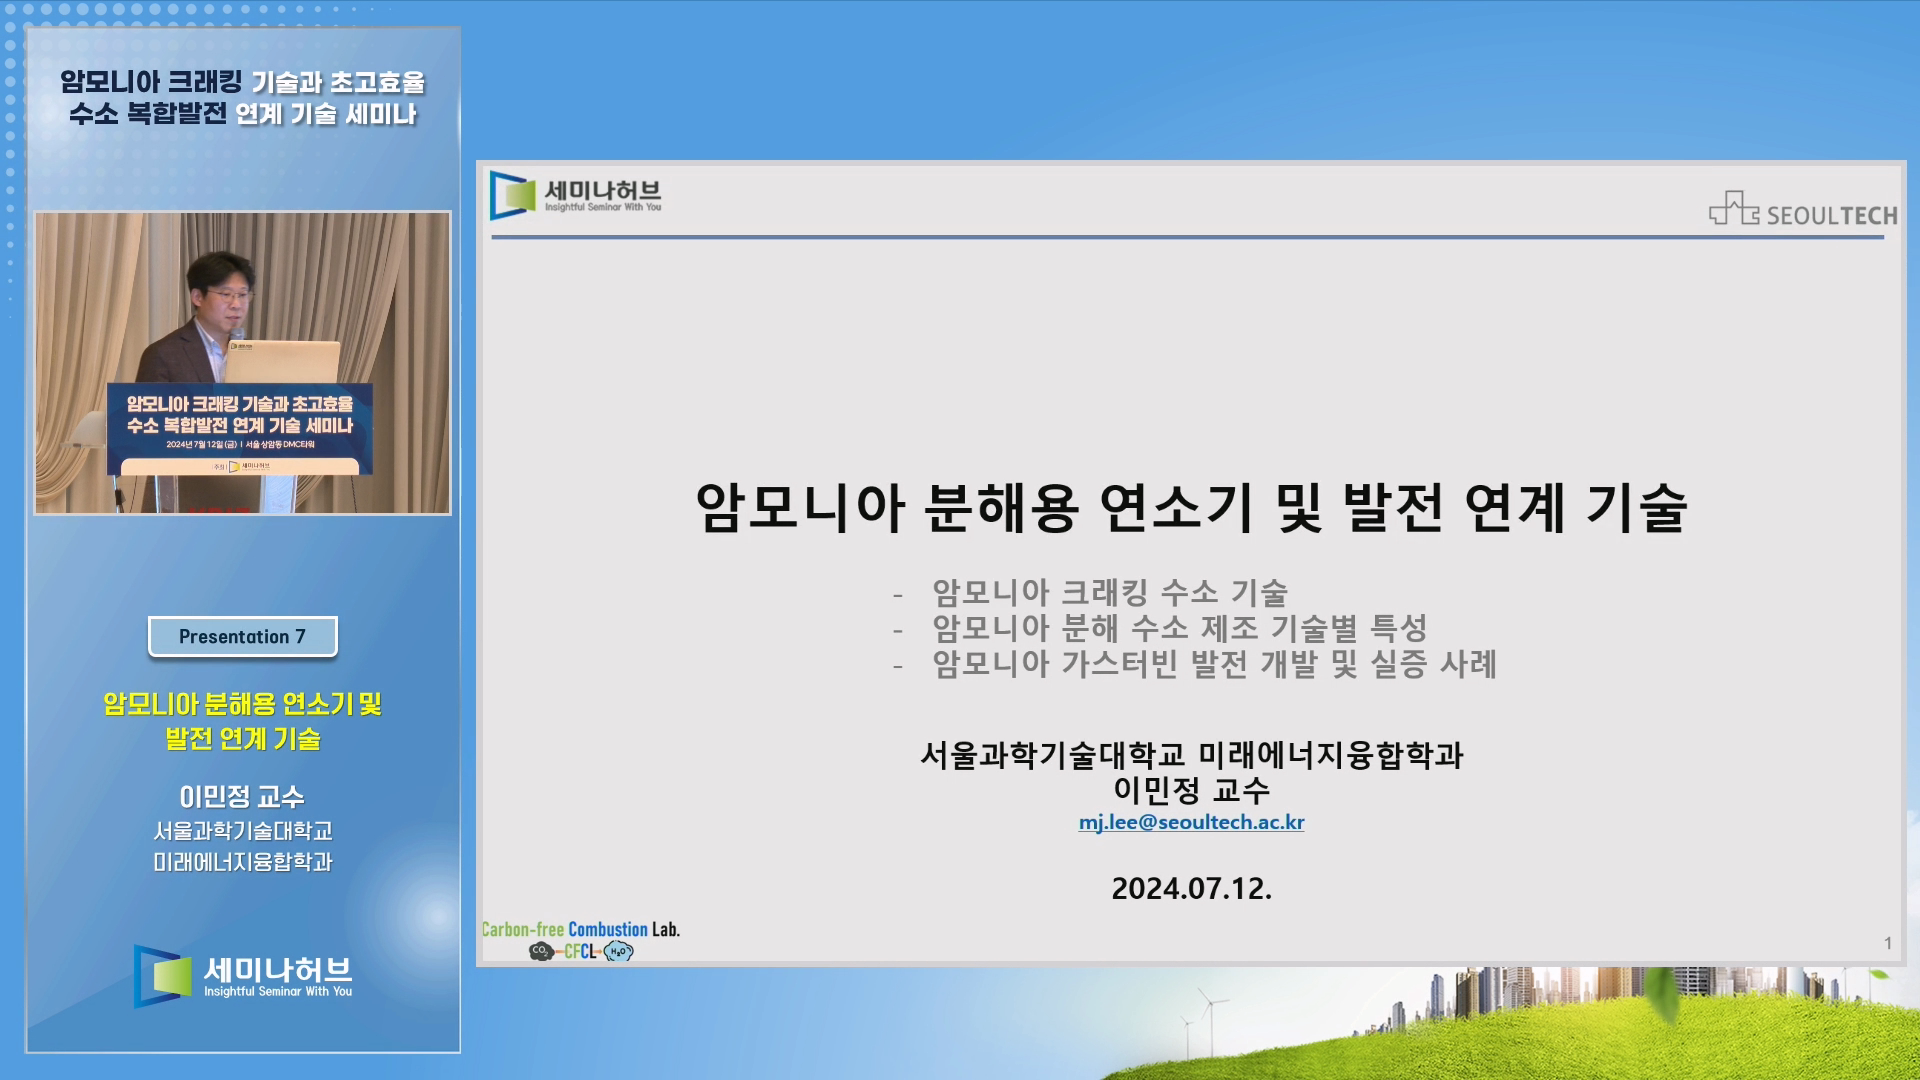Click the slide text 이민정 교수

tap(1191, 790)
